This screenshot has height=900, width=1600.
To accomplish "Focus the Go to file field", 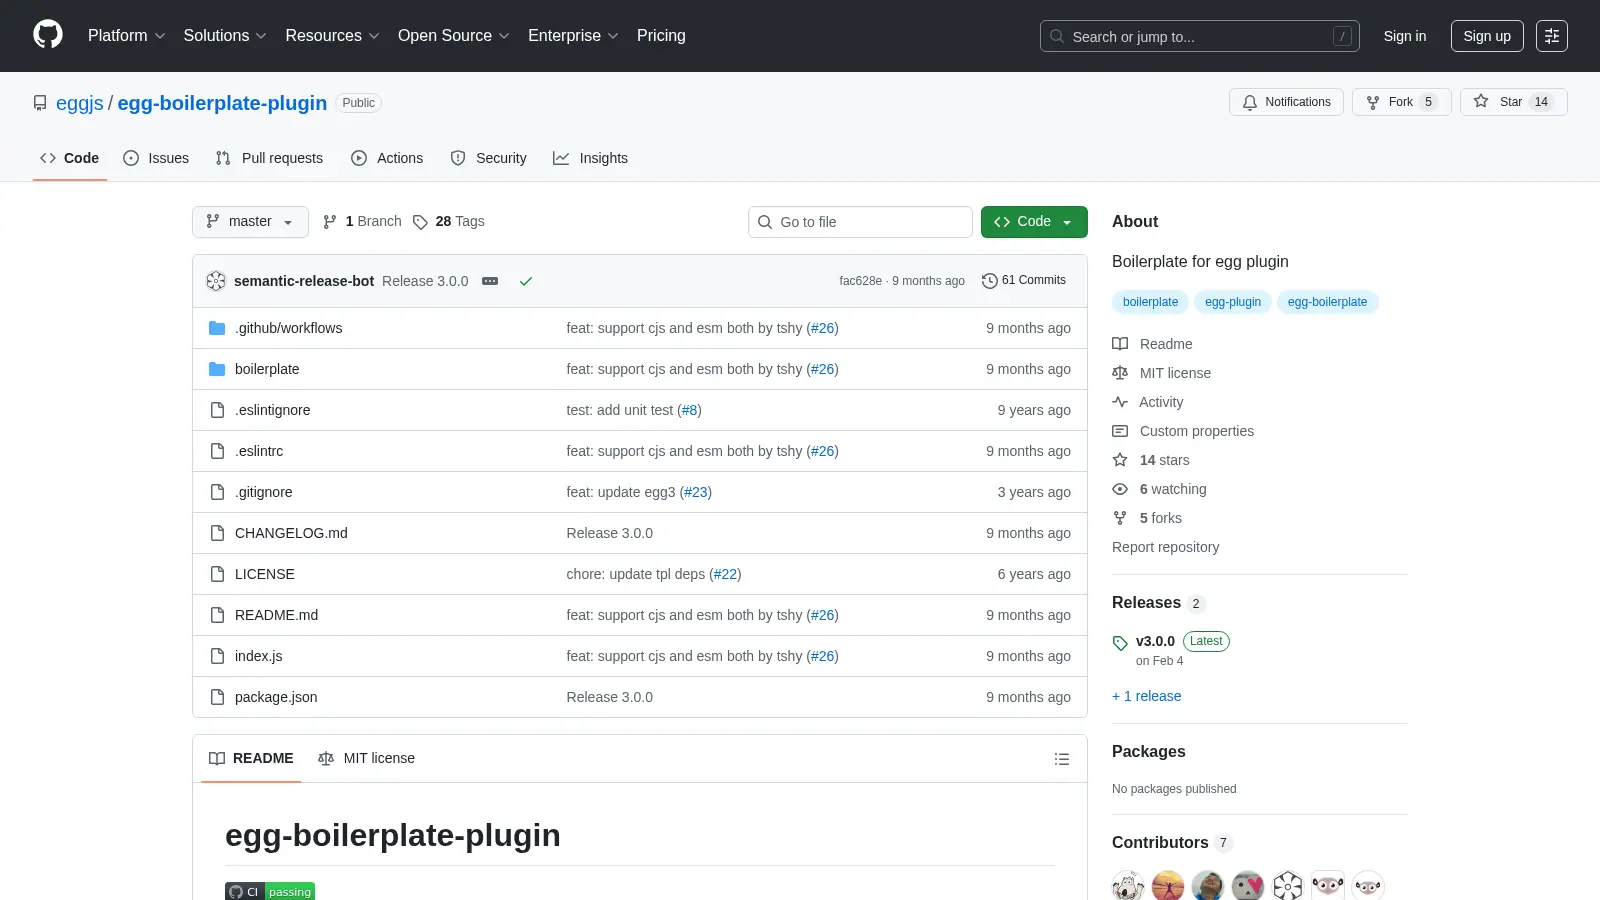I will (860, 222).
